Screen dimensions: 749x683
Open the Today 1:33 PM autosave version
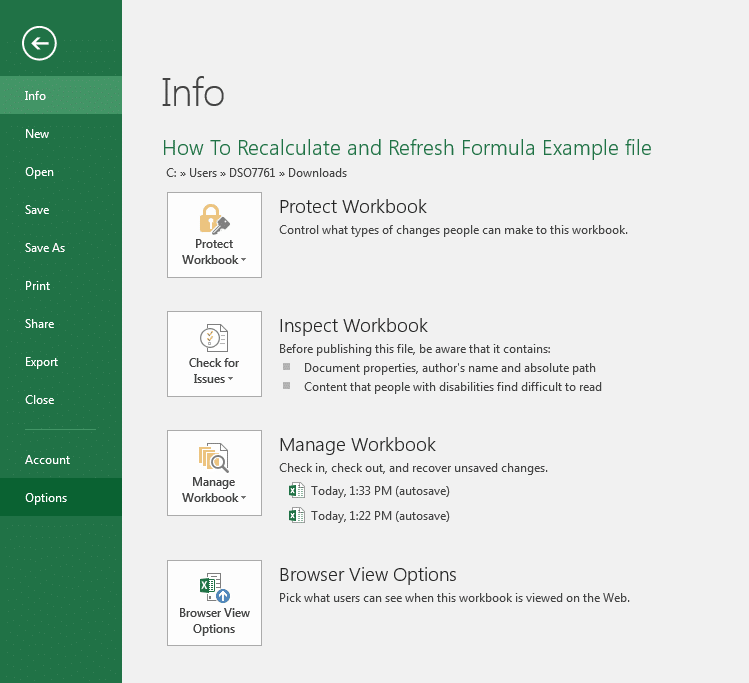click(380, 490)
